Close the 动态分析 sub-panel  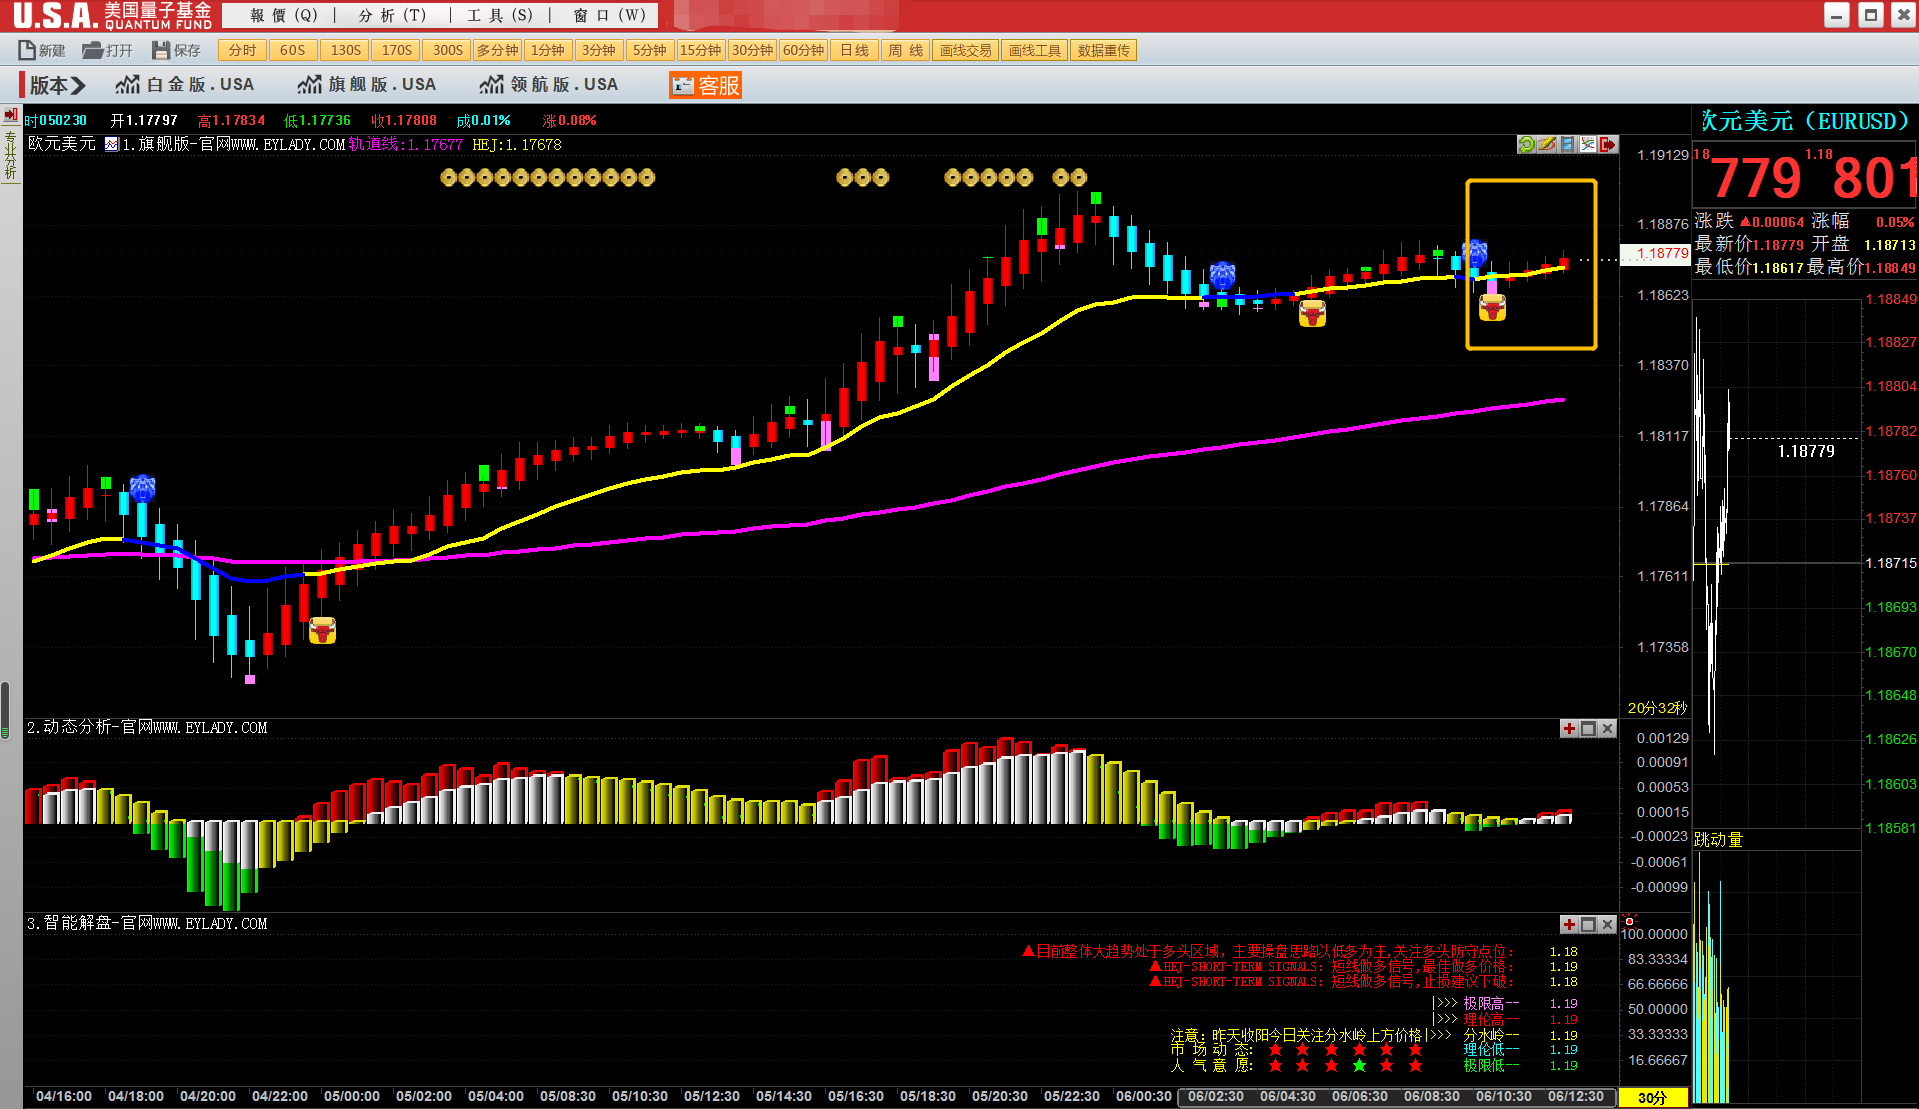[1607, 729]
